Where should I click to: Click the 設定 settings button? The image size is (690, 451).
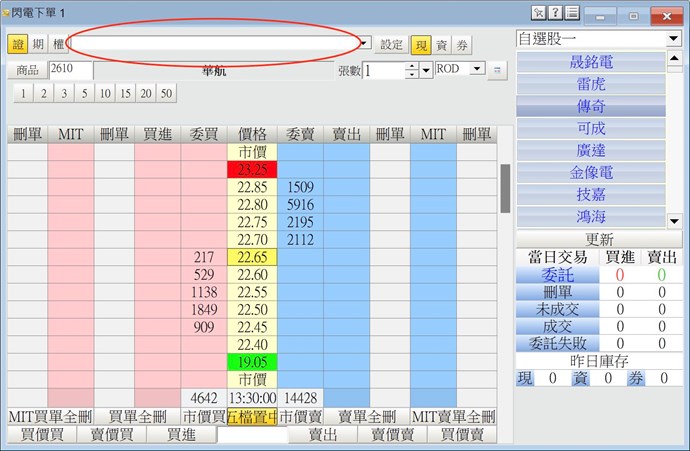pos(391,44)
